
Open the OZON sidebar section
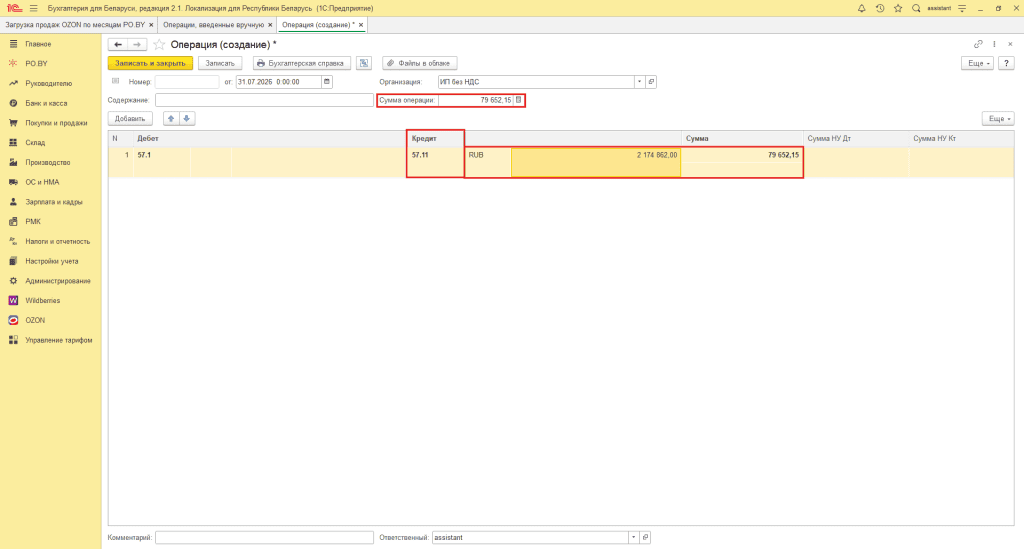point(35,321)
